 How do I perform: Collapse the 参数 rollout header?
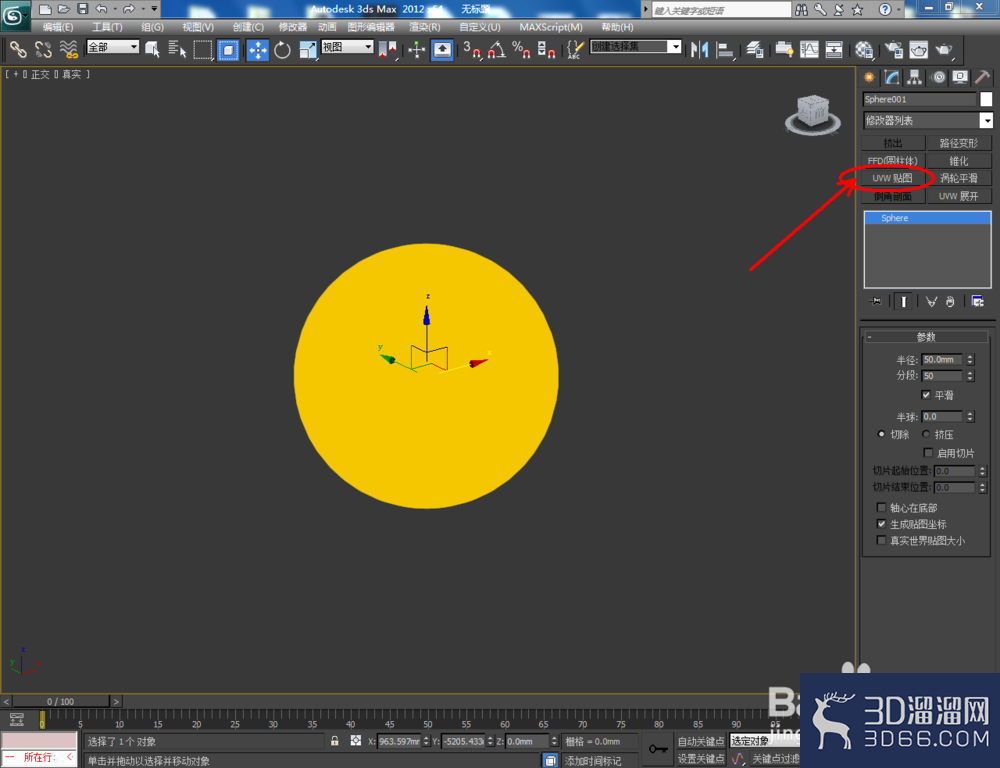click(925, 337)
